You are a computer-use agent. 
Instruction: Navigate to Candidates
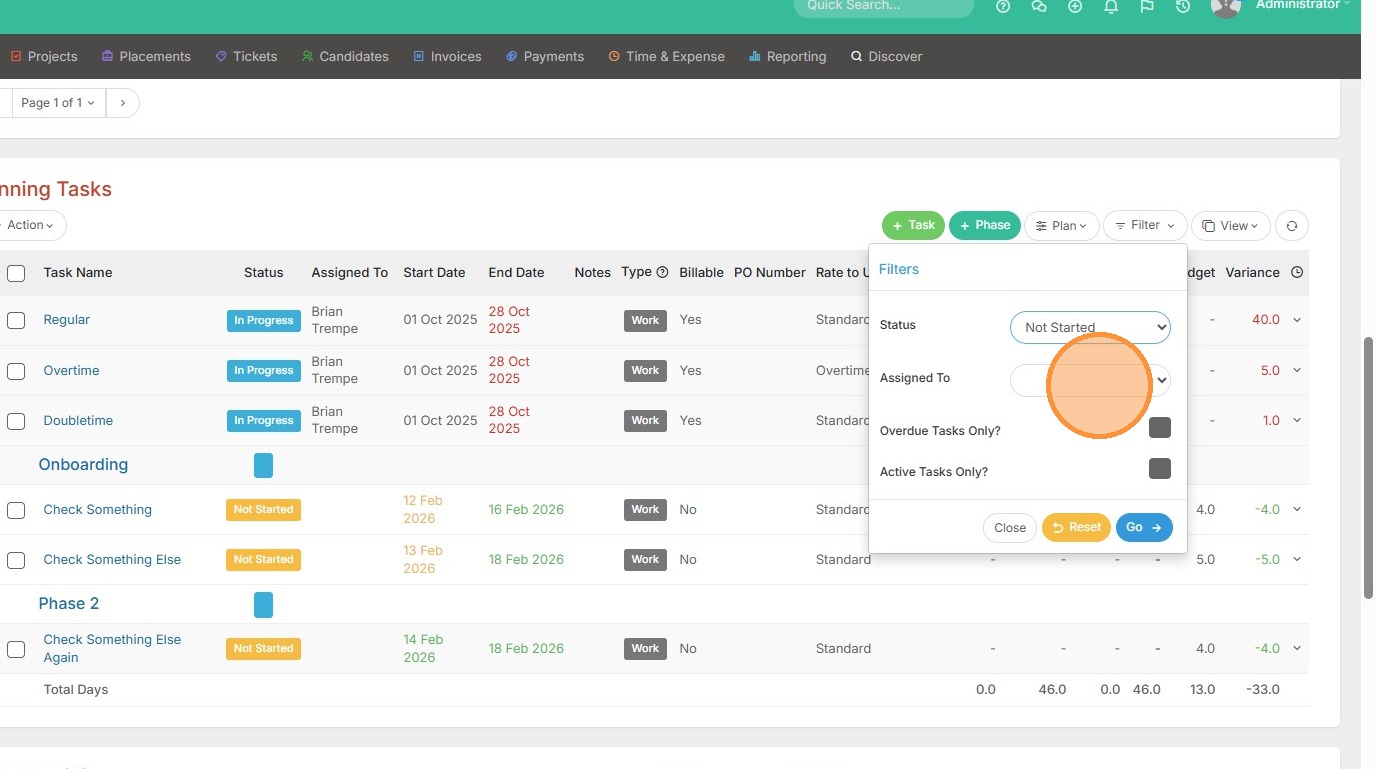pos(345,57)
